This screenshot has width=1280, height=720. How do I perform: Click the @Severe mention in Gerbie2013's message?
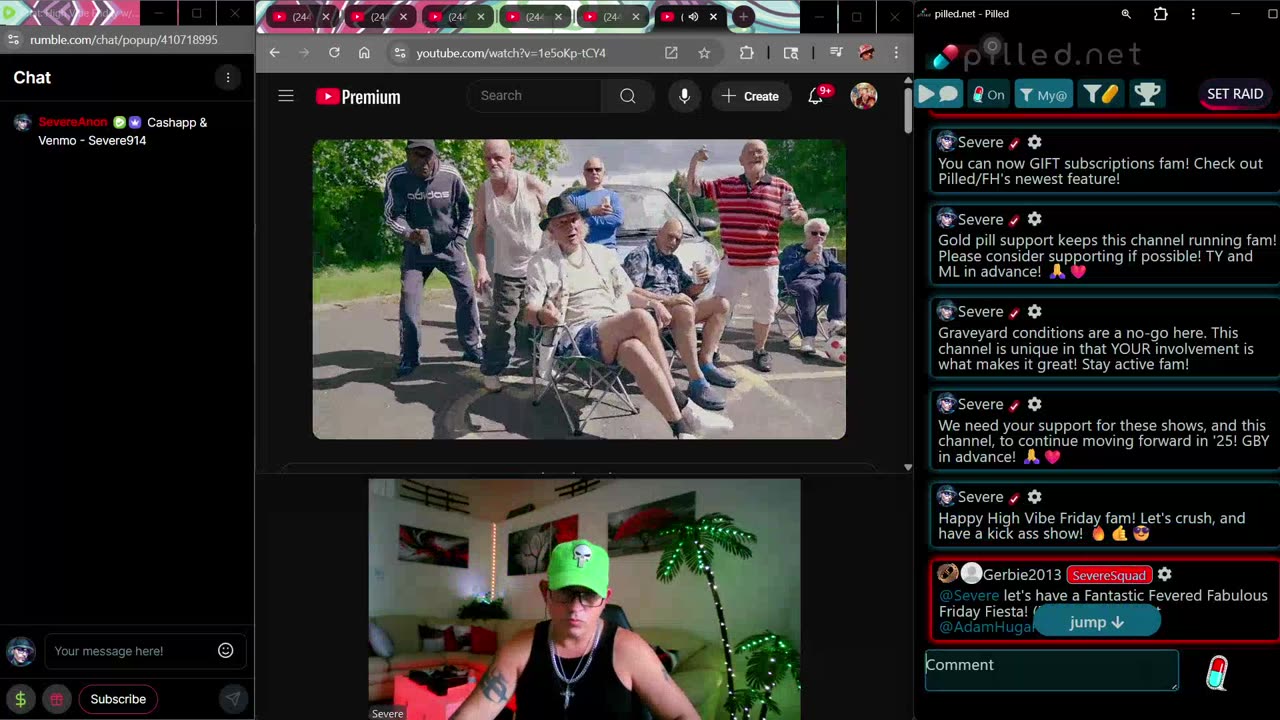(x=969, y=596)
